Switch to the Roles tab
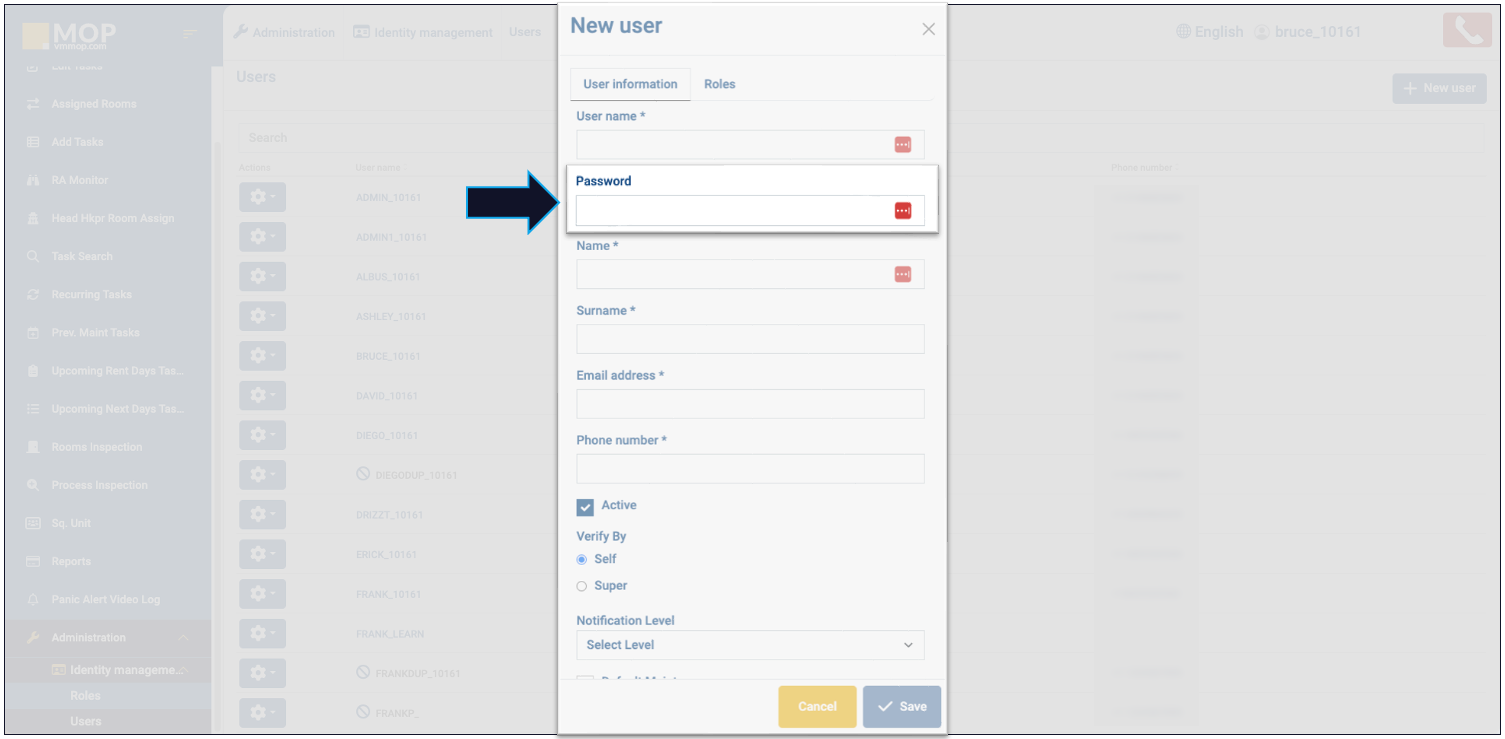This screenshot has height=739, width=1505. [x=719, y=84]
